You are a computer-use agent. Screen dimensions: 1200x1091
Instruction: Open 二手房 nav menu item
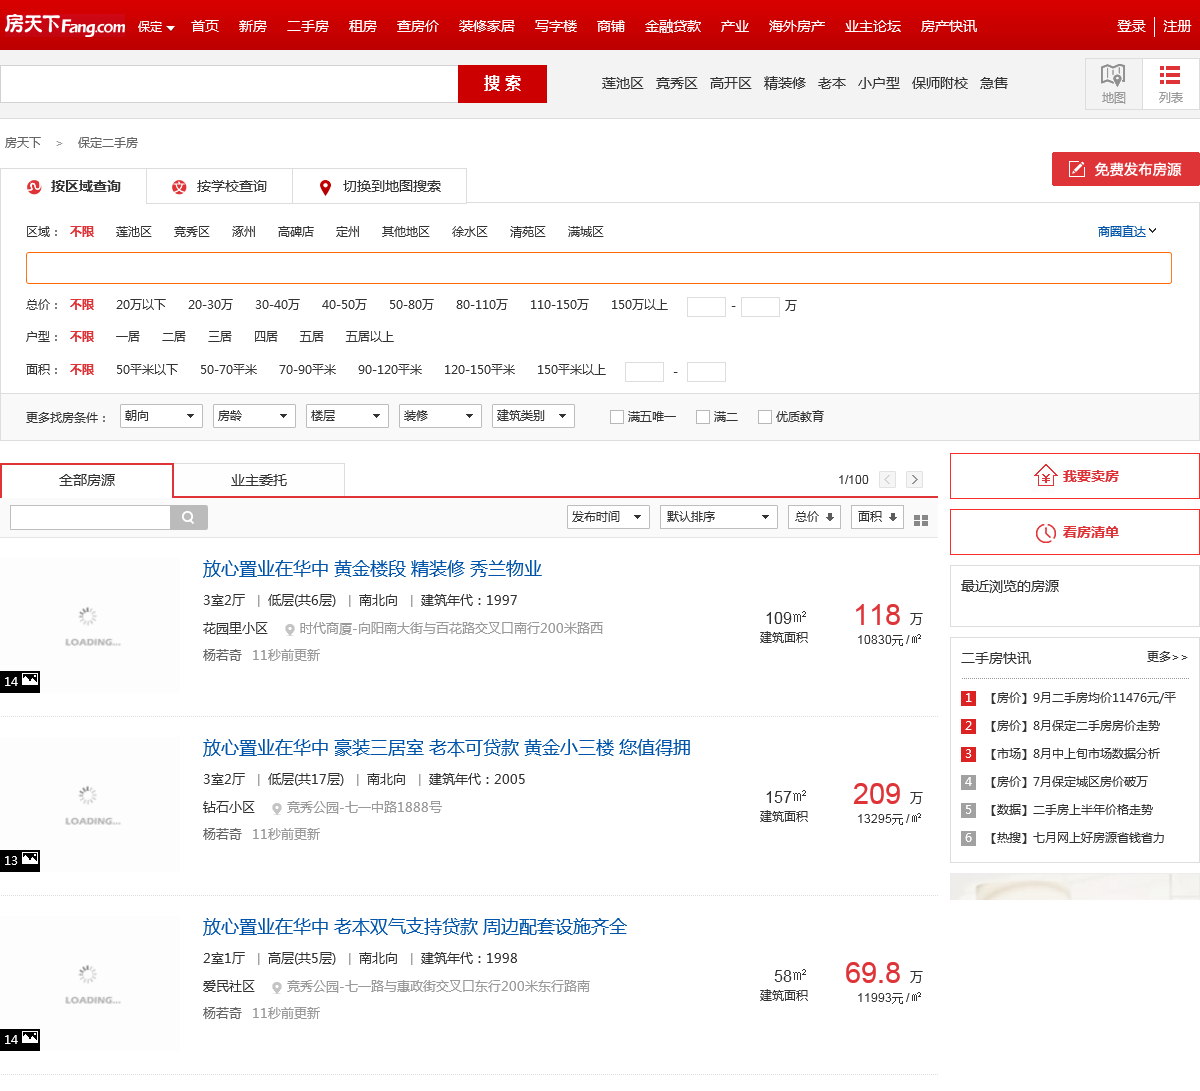point(307,26)
